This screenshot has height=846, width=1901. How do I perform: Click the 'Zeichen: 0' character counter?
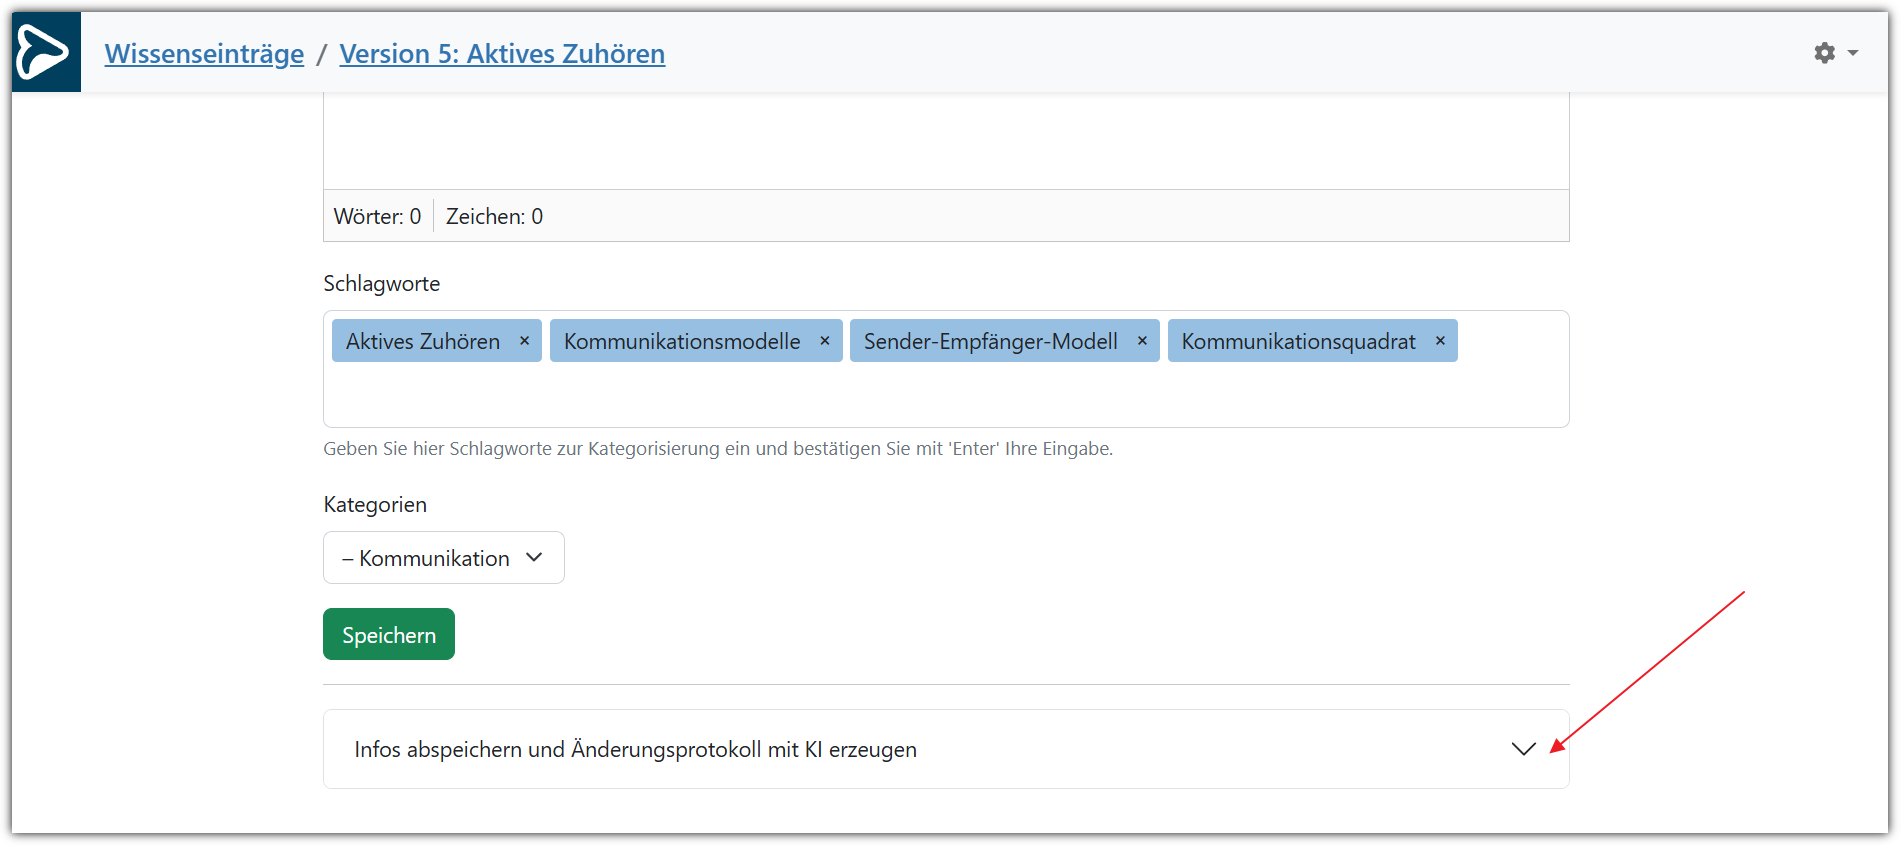tap(494, 216)
